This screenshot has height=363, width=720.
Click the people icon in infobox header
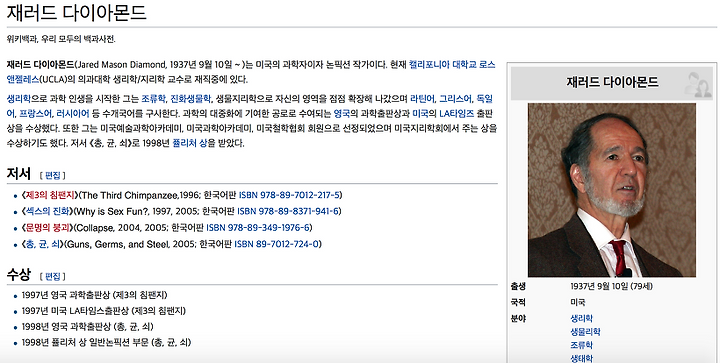[x=698, y=84]
